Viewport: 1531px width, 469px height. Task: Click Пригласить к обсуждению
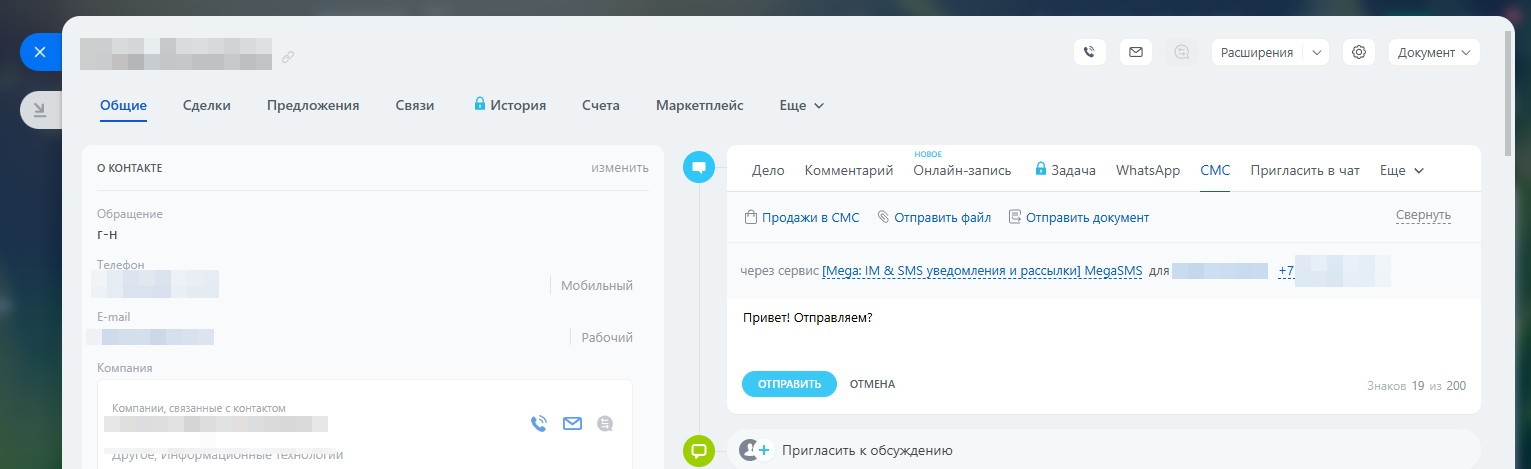pos(867,451)
